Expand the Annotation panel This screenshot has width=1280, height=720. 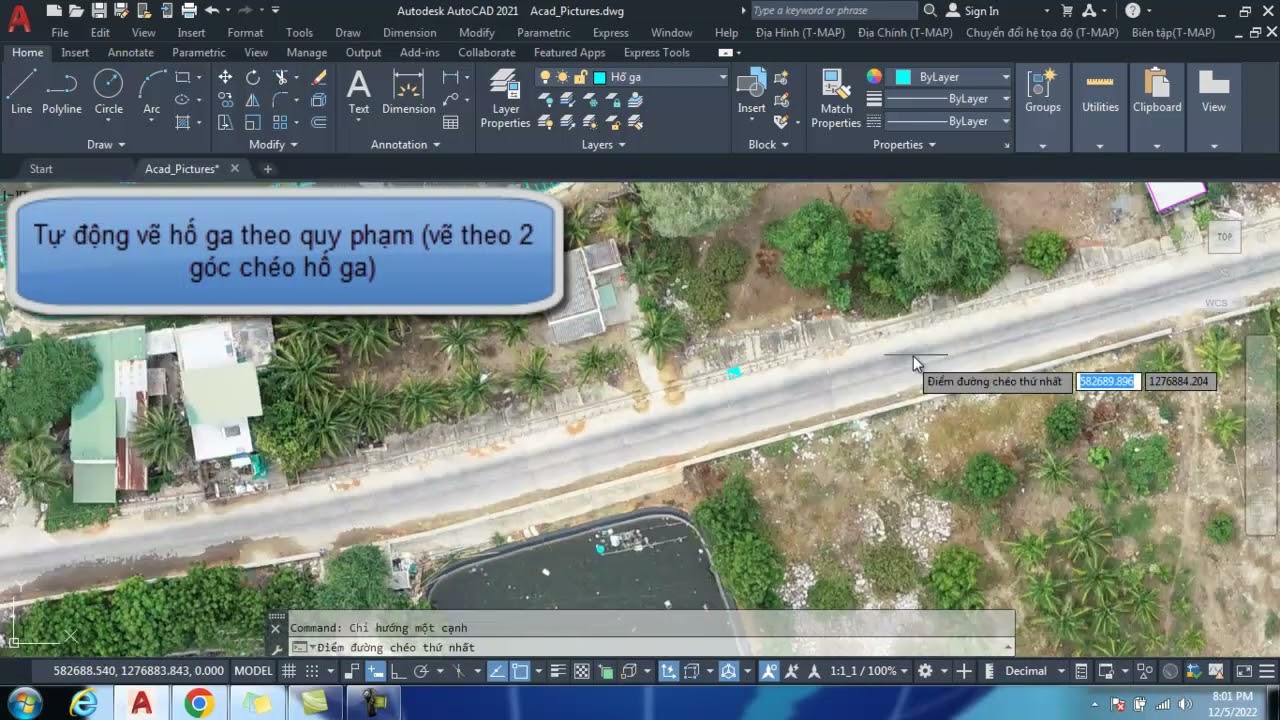[x=405, y=144]
